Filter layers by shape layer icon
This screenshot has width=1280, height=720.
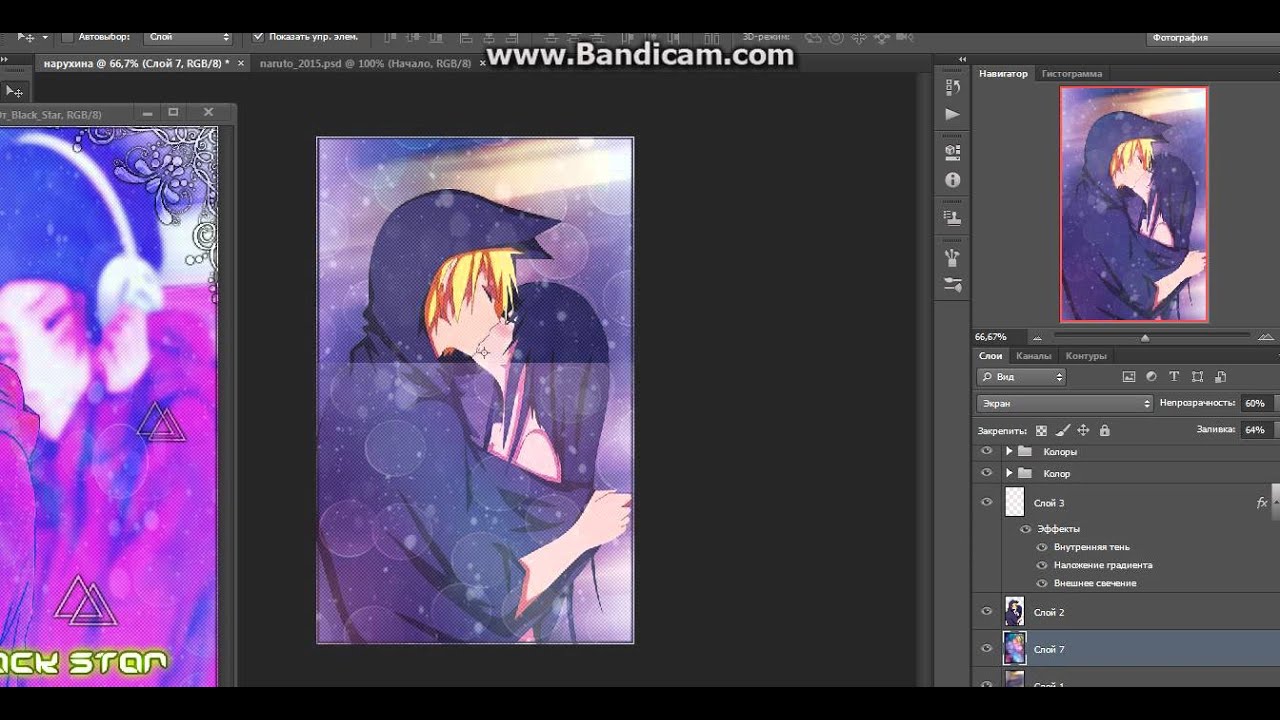point(1197,377)
